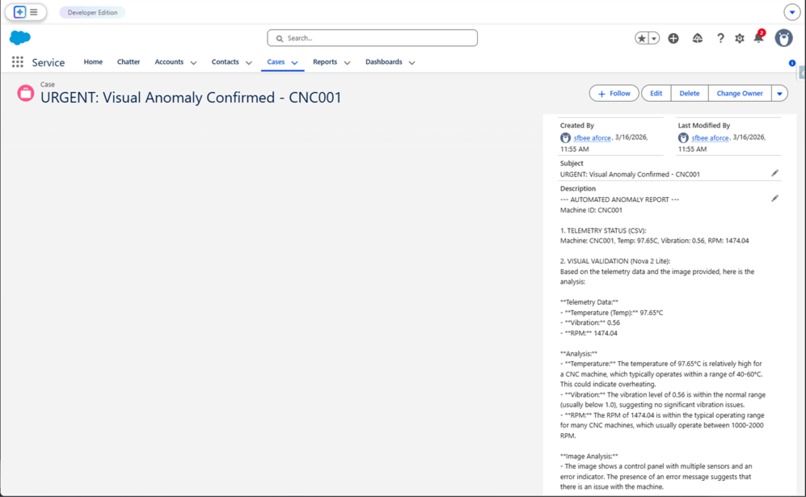Click the case title heading text

coord(191,97)
